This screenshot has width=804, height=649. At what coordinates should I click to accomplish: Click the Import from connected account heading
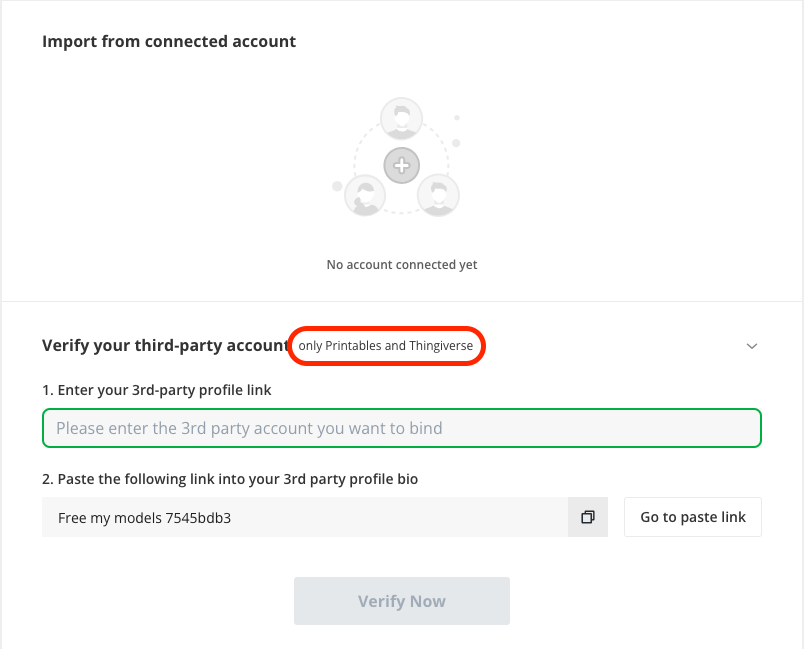pyautogui.click(x=169, y=41)
